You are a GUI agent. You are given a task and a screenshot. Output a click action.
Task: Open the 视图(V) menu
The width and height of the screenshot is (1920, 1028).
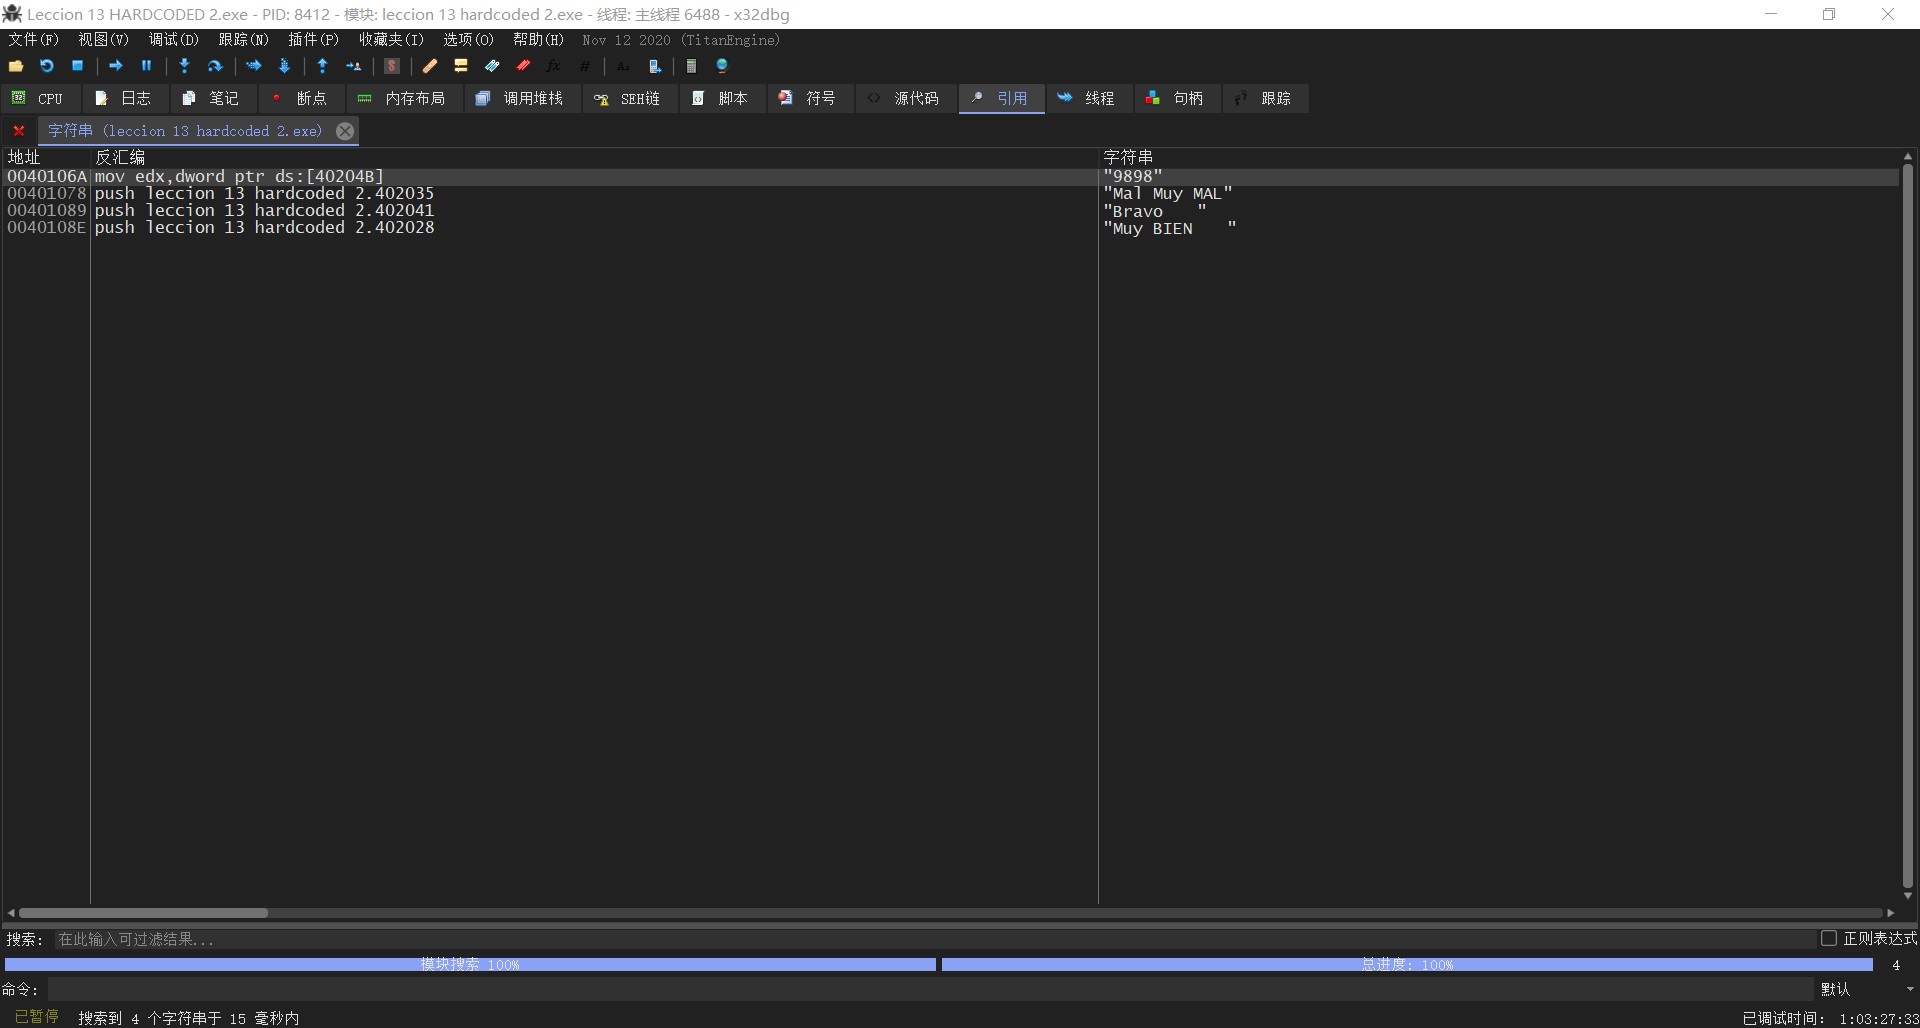point(103,40)
